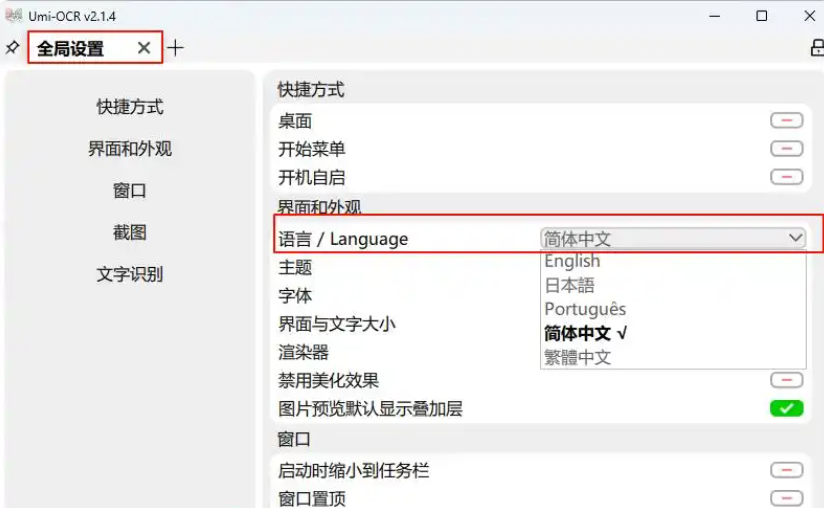Click the 窗口 section heading in content
The image size is (824, 508).
[x=294, y=439]
